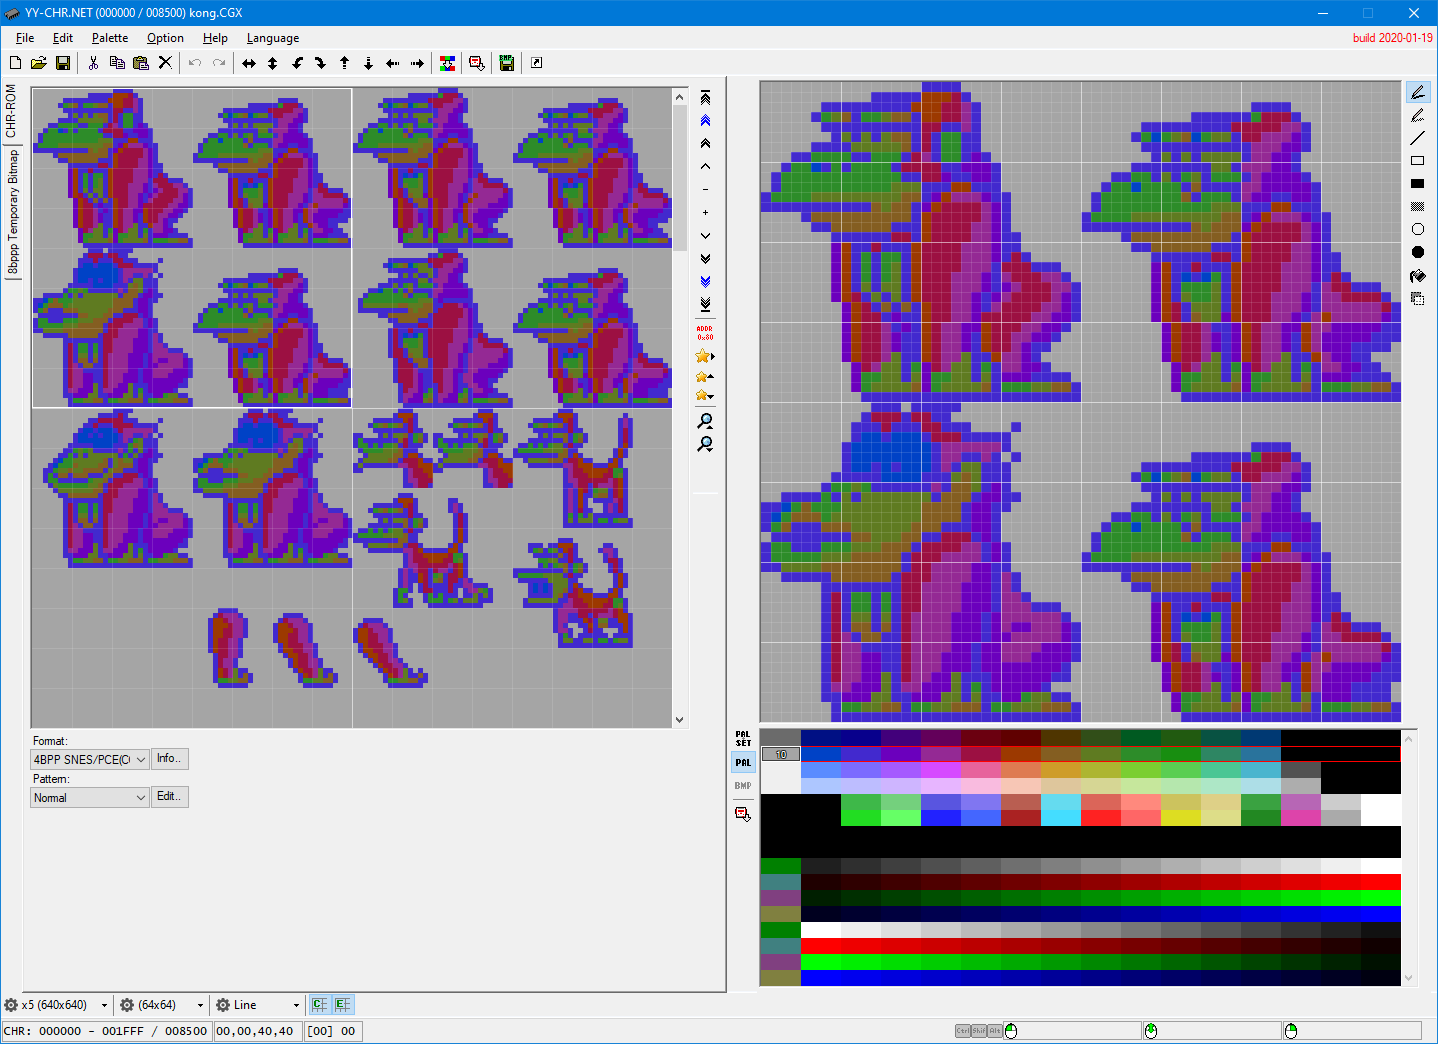Open the palette editor toolbar icon
Viewport: 1438px width, 1044px height.
[447, 63]
